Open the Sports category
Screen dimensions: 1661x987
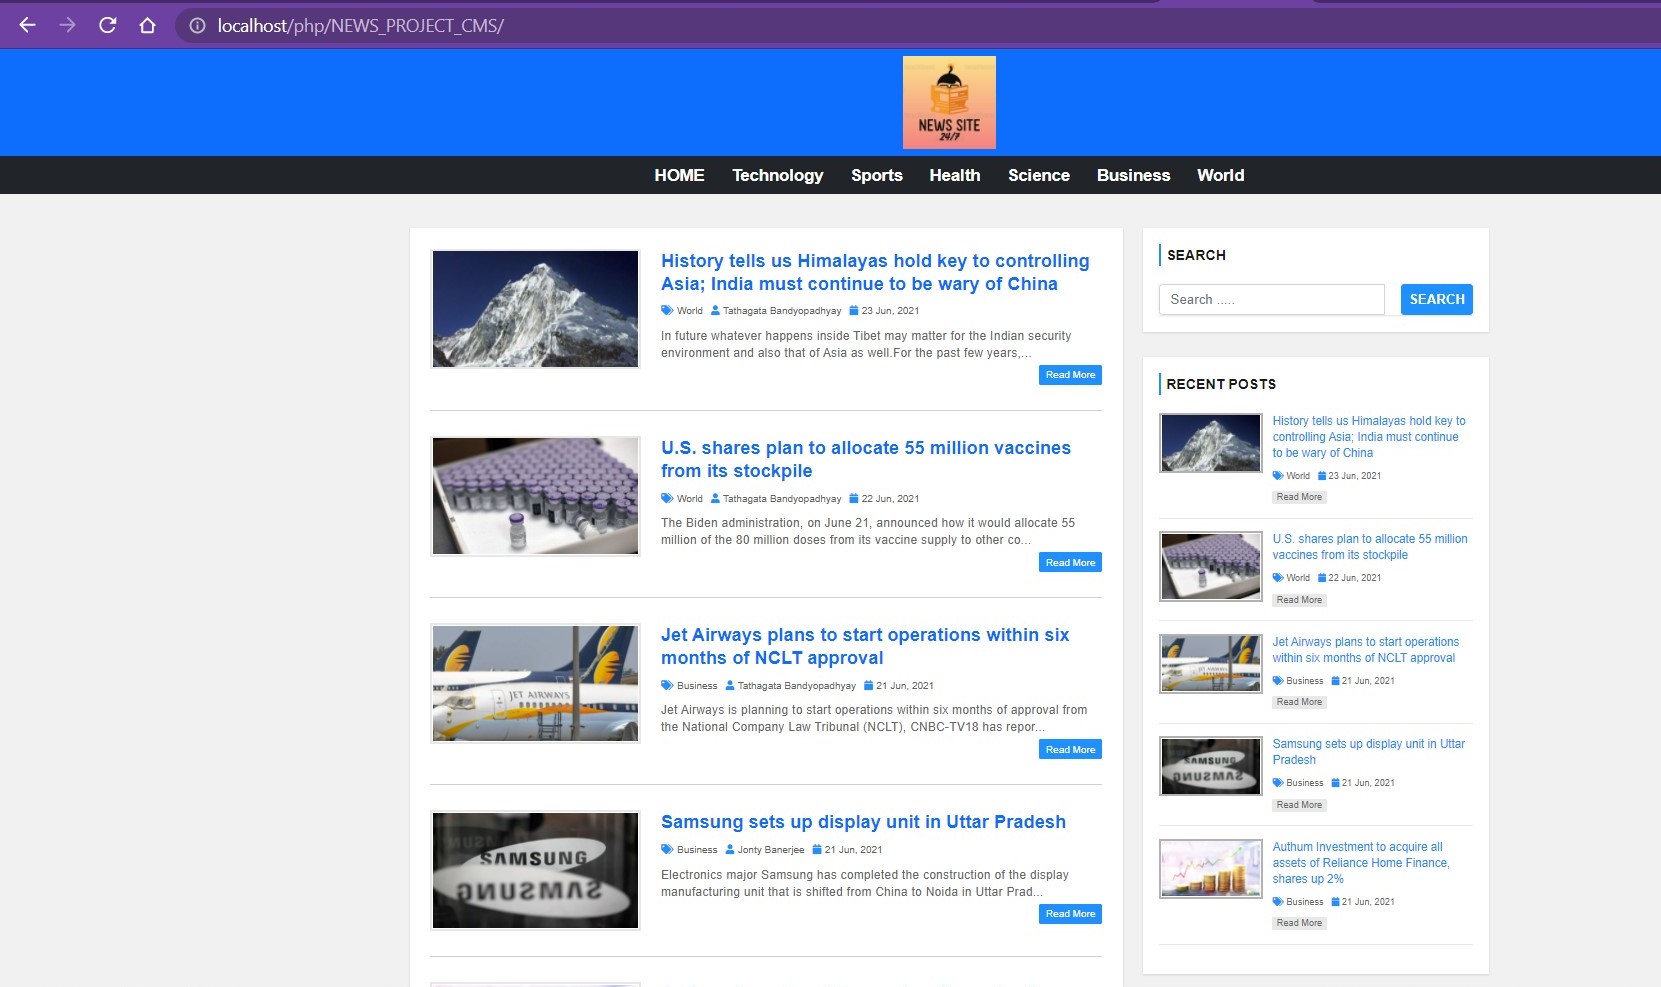click(x=876, y=175)
